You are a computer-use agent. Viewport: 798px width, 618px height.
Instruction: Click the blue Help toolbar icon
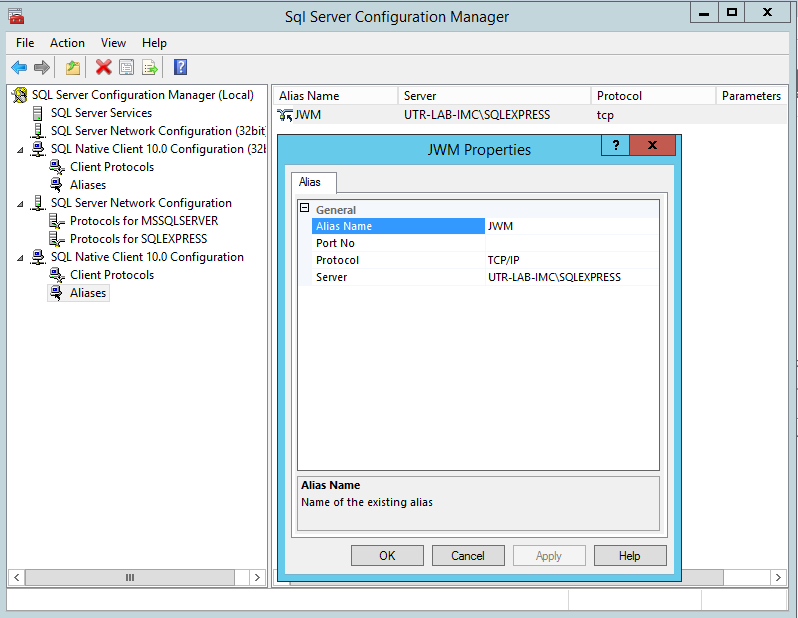[x=180, y=67]
